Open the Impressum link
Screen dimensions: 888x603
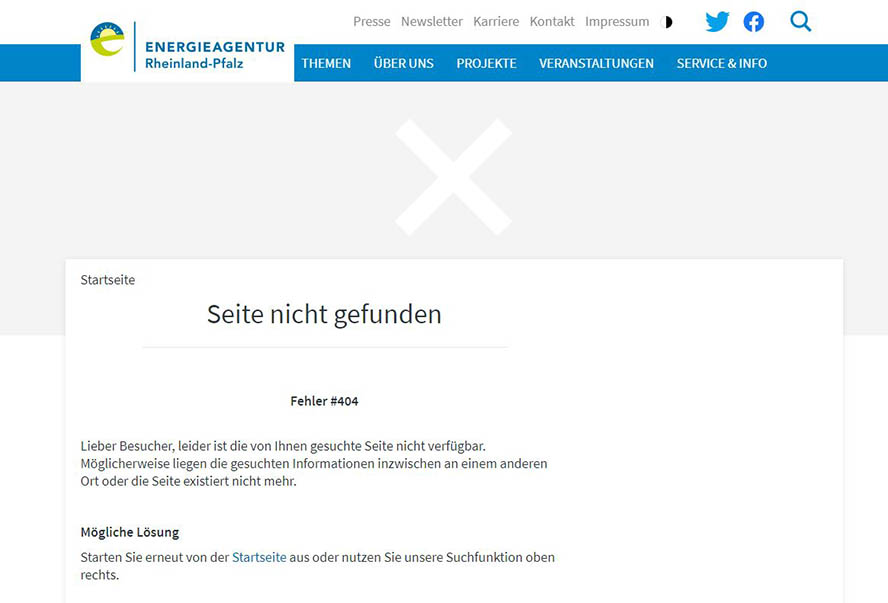[x=616, y=21]
